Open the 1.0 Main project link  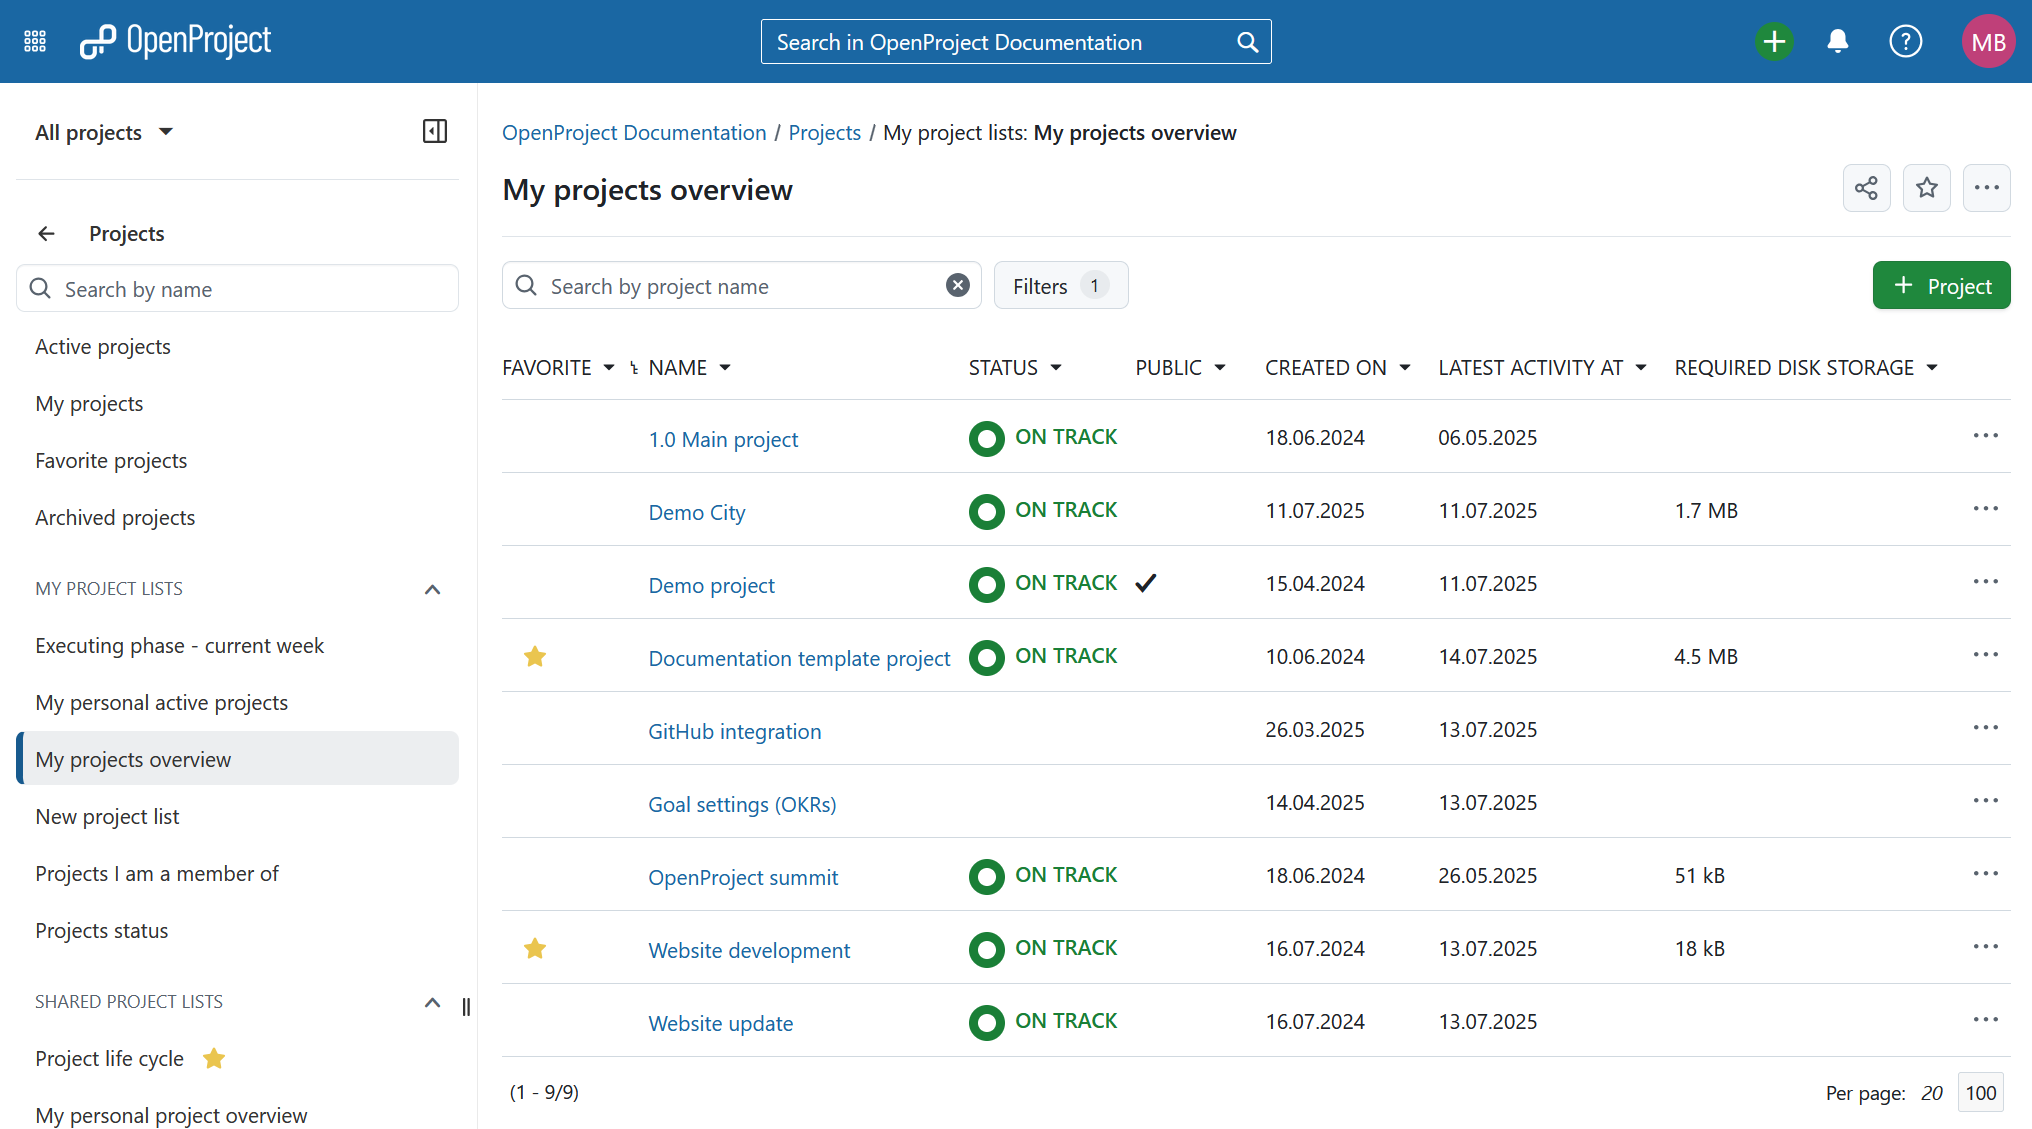(x=723, y=440)
